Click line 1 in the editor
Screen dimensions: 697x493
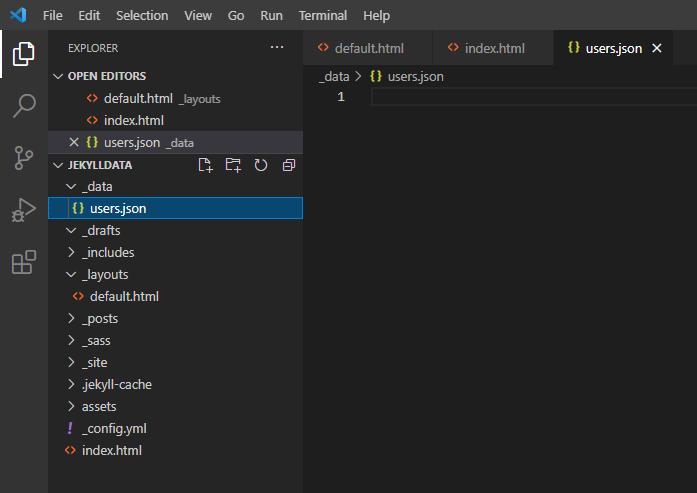point(530,97)
